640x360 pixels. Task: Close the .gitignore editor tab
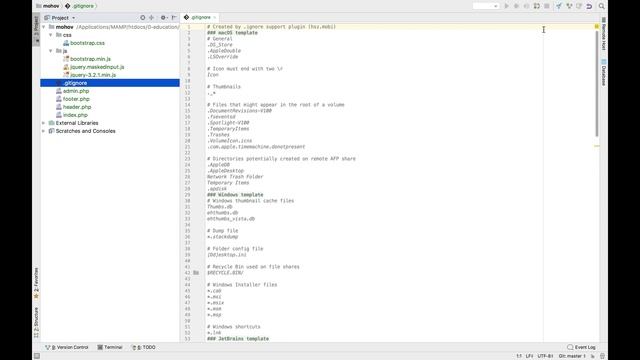(x=214, y=18)
